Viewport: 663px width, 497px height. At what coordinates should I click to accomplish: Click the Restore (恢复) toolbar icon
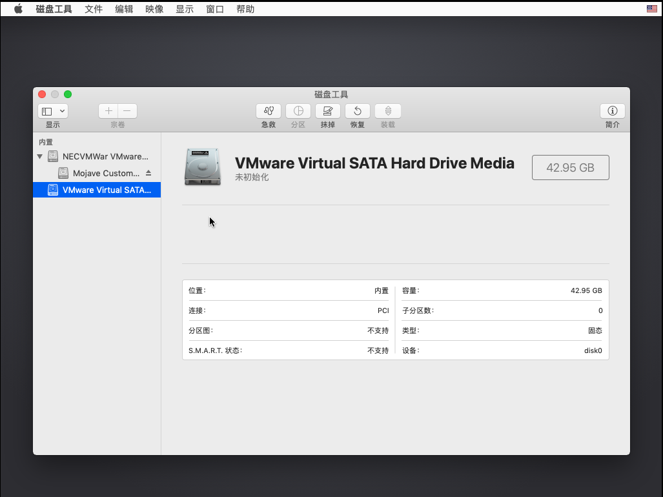pyautogui.click(x=358, y=111)
